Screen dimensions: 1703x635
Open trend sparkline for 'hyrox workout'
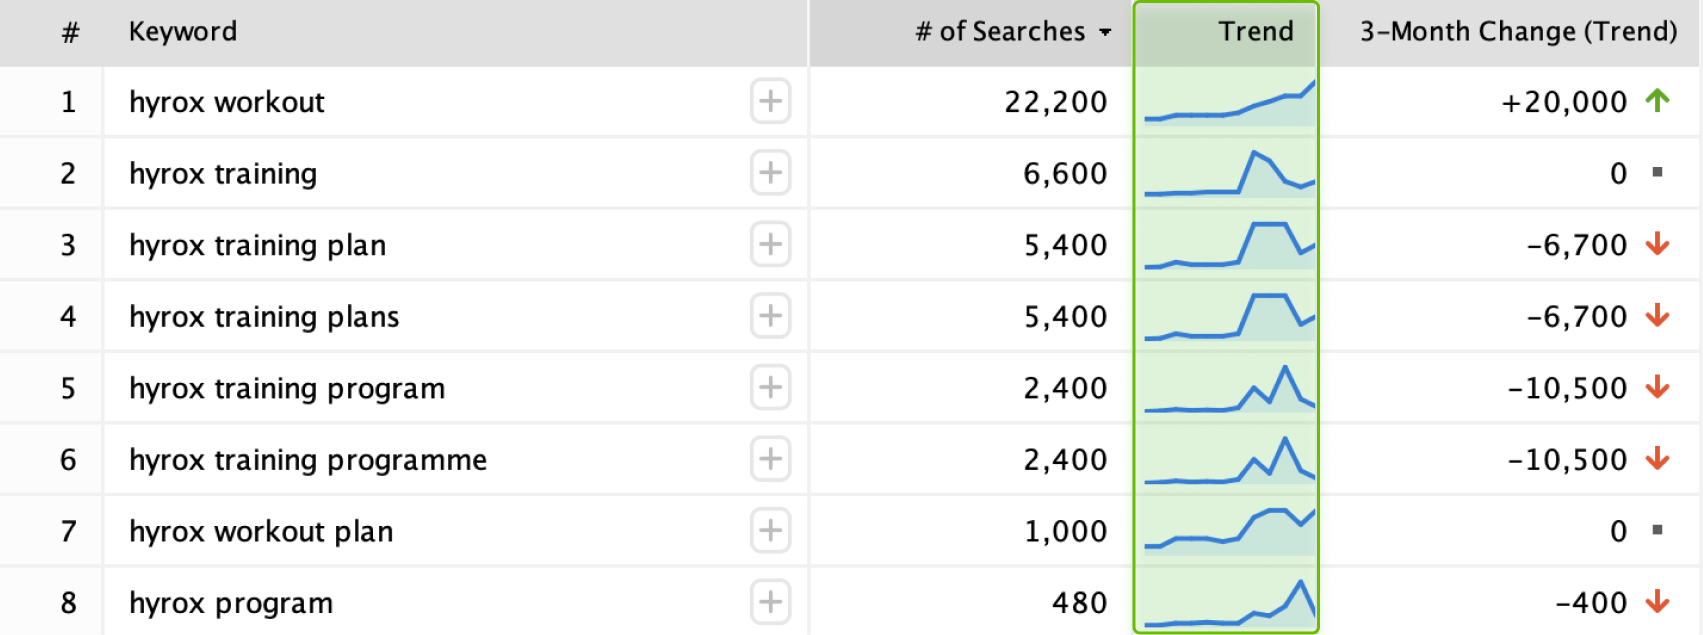1229,101
